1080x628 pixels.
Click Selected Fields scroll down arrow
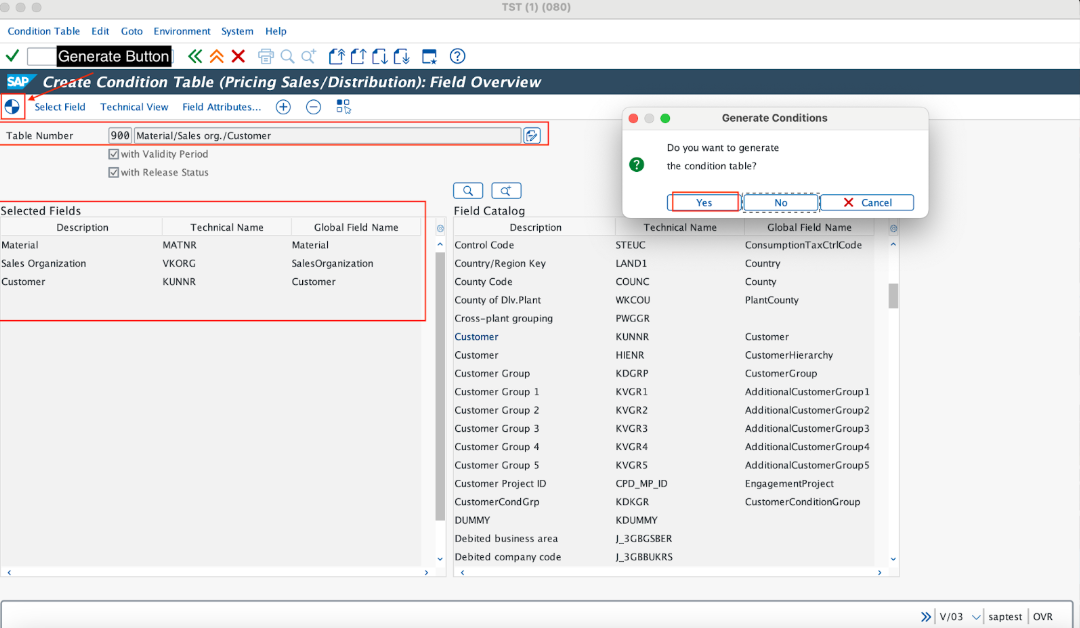[x=440, y=558]
